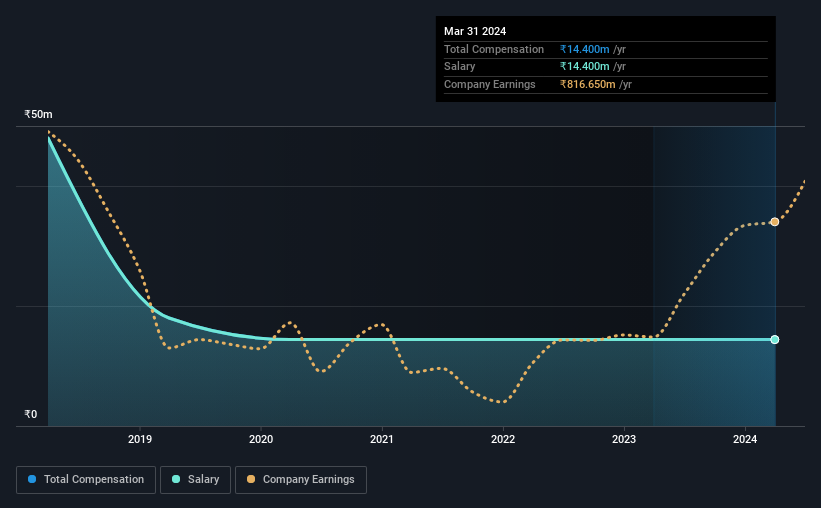Click the 2019 x-axis label
821x508 pixels.
(140, 439)
